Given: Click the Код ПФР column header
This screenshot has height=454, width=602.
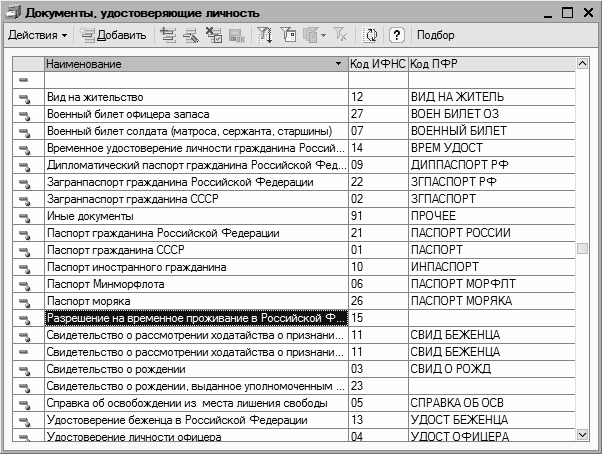Looking at the screenshot, I should 490,64.
